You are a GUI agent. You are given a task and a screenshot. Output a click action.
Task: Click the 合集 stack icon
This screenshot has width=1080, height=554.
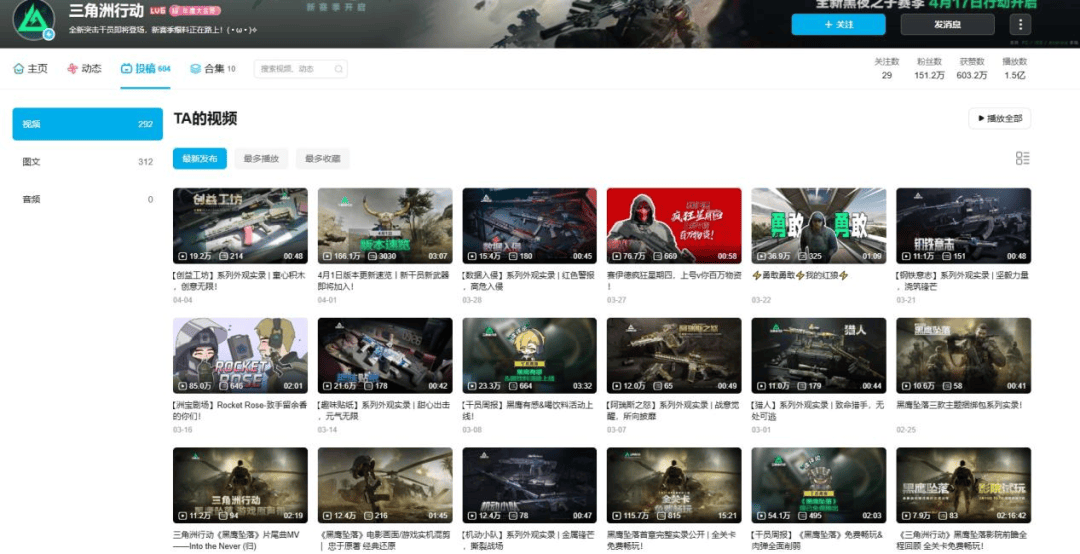pyautogui.click(x=196, y=68)
